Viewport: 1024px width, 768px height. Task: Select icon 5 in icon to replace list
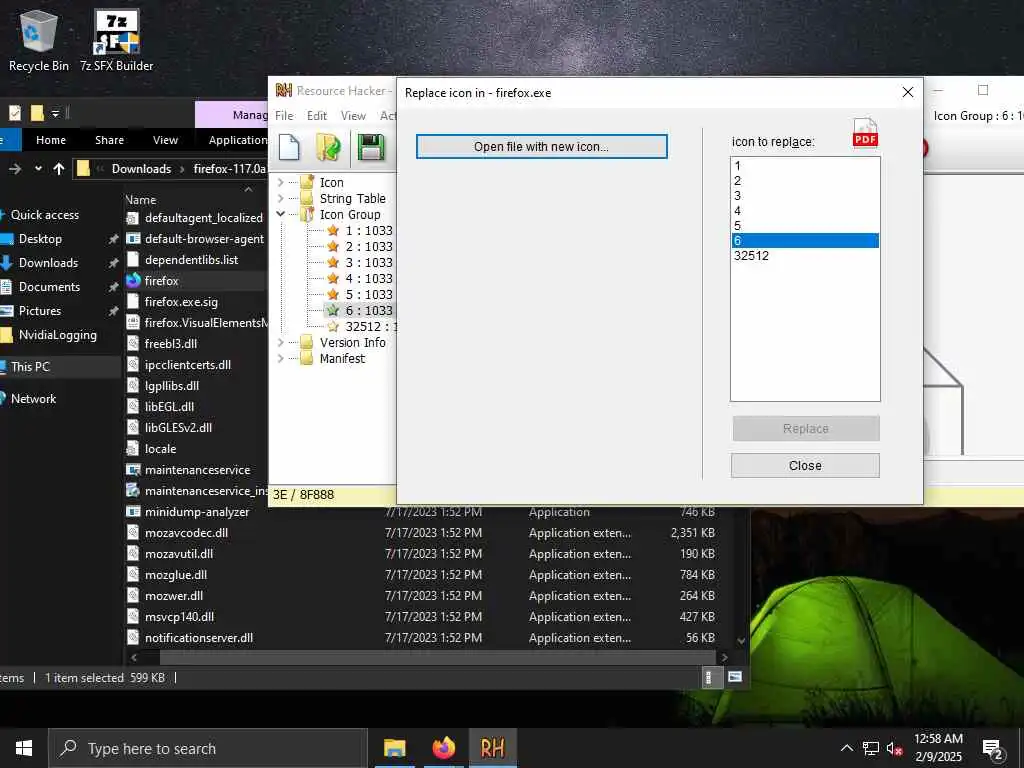[x=805, y=226]
